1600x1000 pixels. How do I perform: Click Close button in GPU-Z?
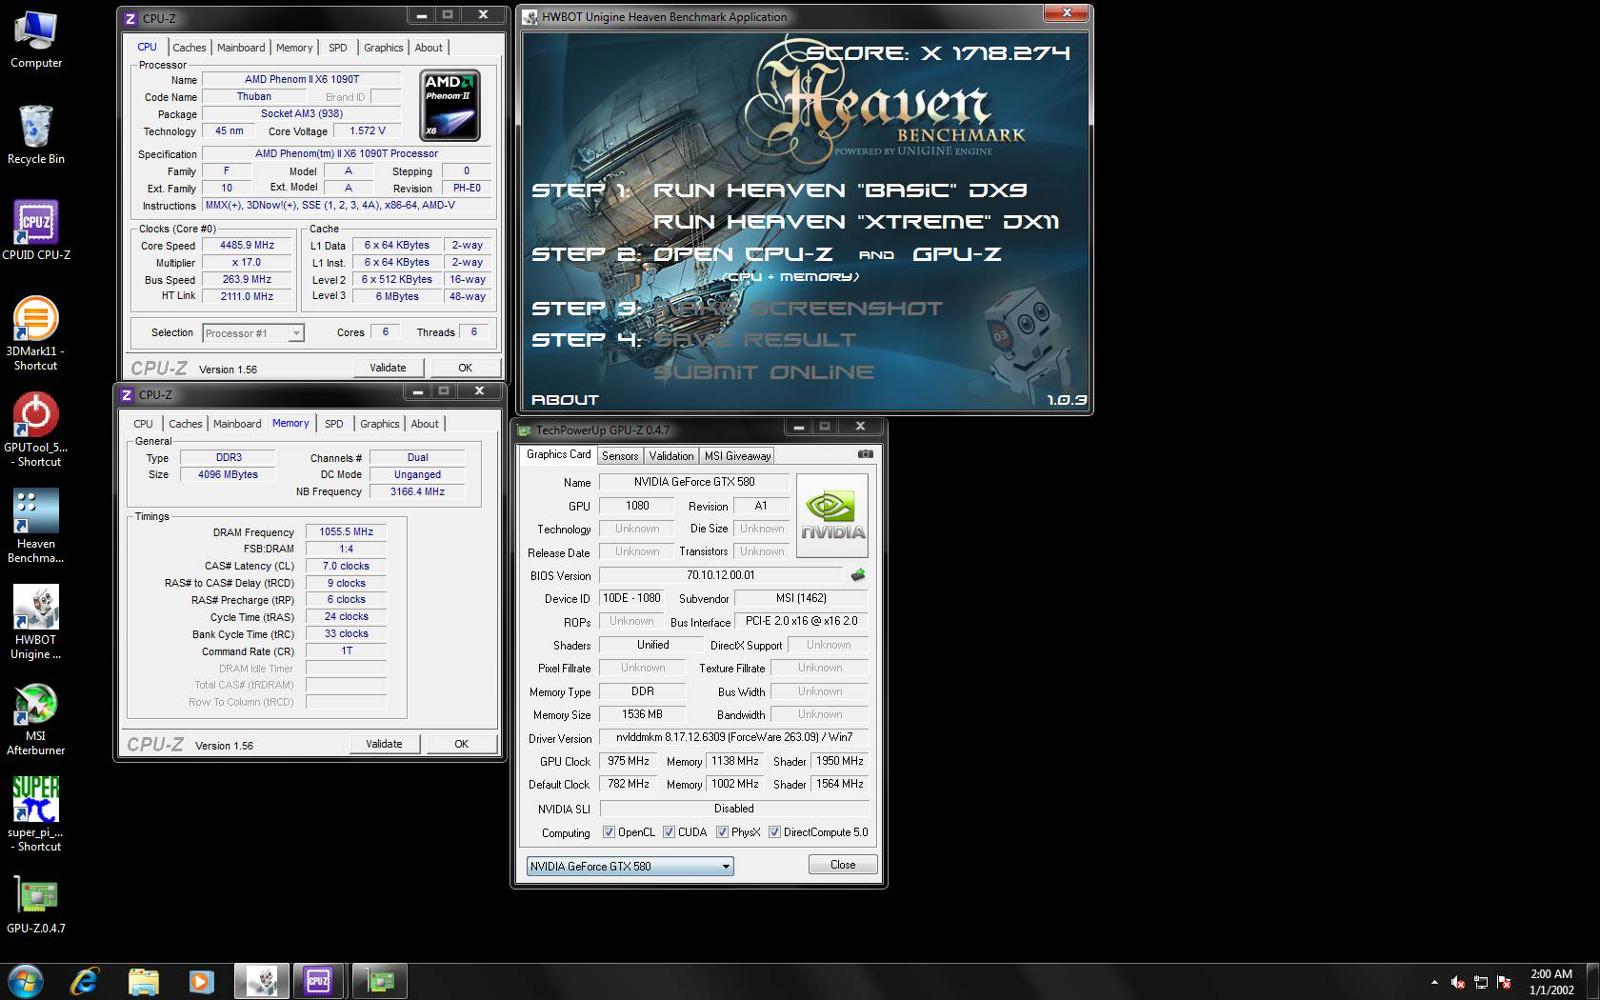[x=843, y=864]
